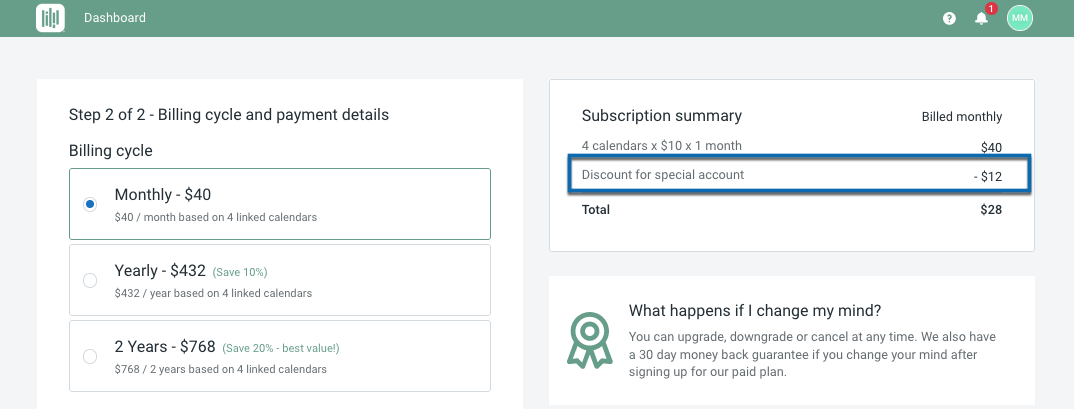Click the '4 calendars x $10 x 1 month' line
Viewport: 1074px width, 409px height.
click(x=662, y=146)
